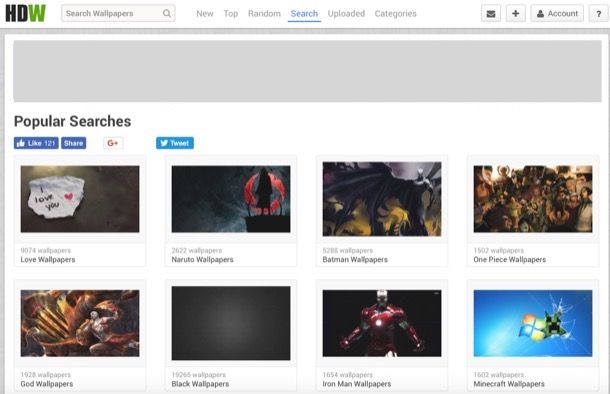The height and width of the screenshot is (394, 610).
Task: Click the Naruto Wallpapers link
Action: pyautogui.click(x=202, y=259)
